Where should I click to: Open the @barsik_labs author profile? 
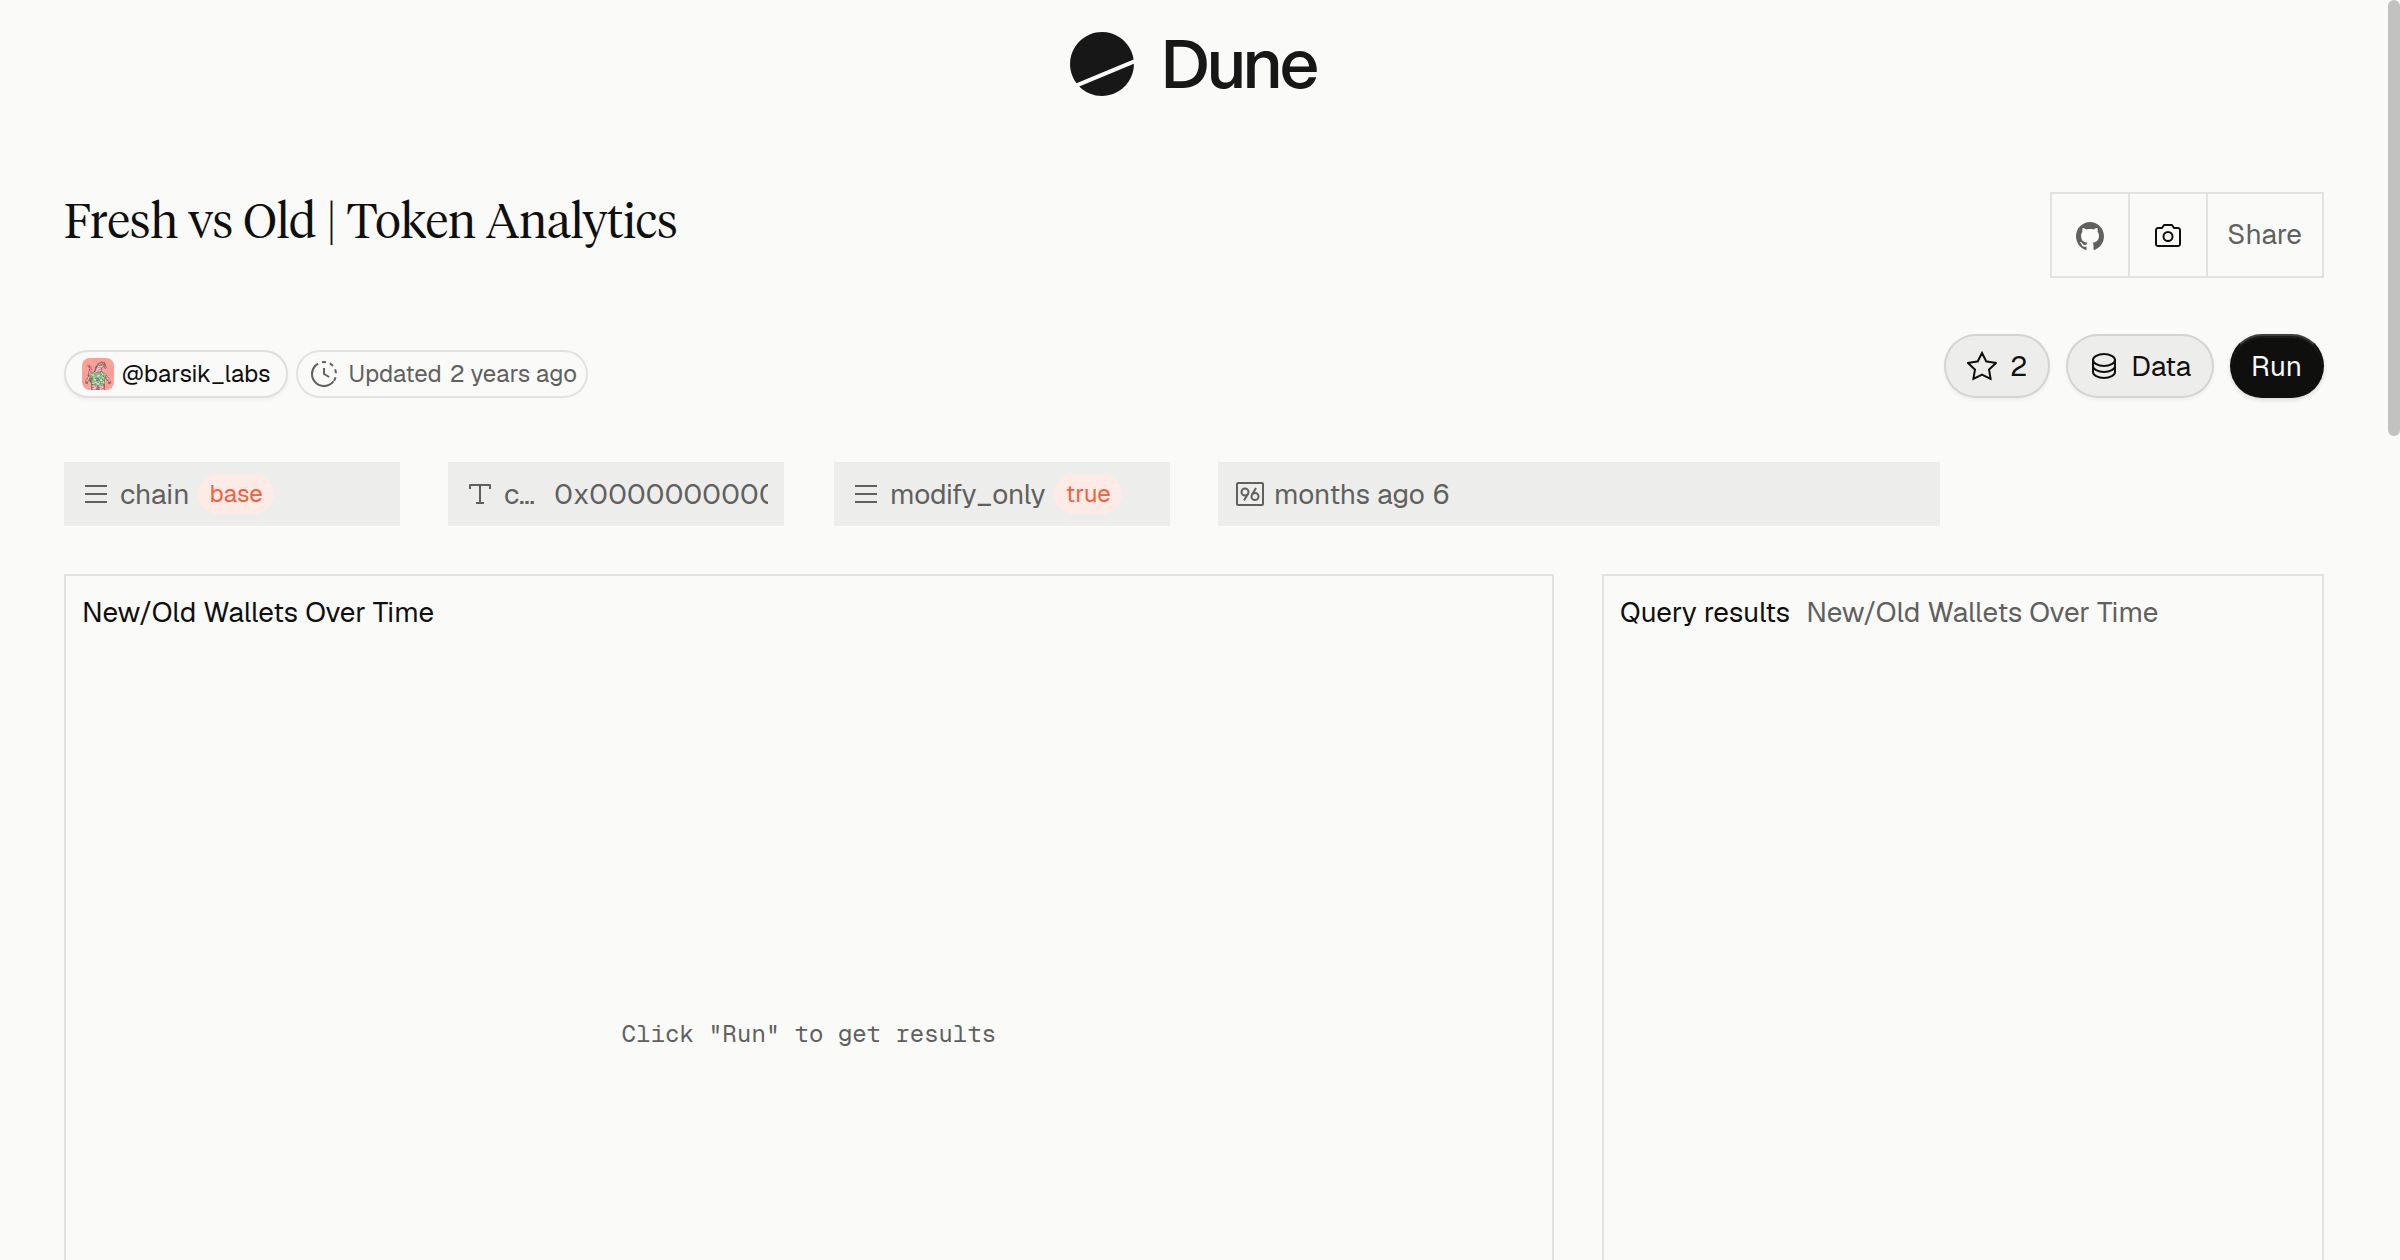point(176,374)
